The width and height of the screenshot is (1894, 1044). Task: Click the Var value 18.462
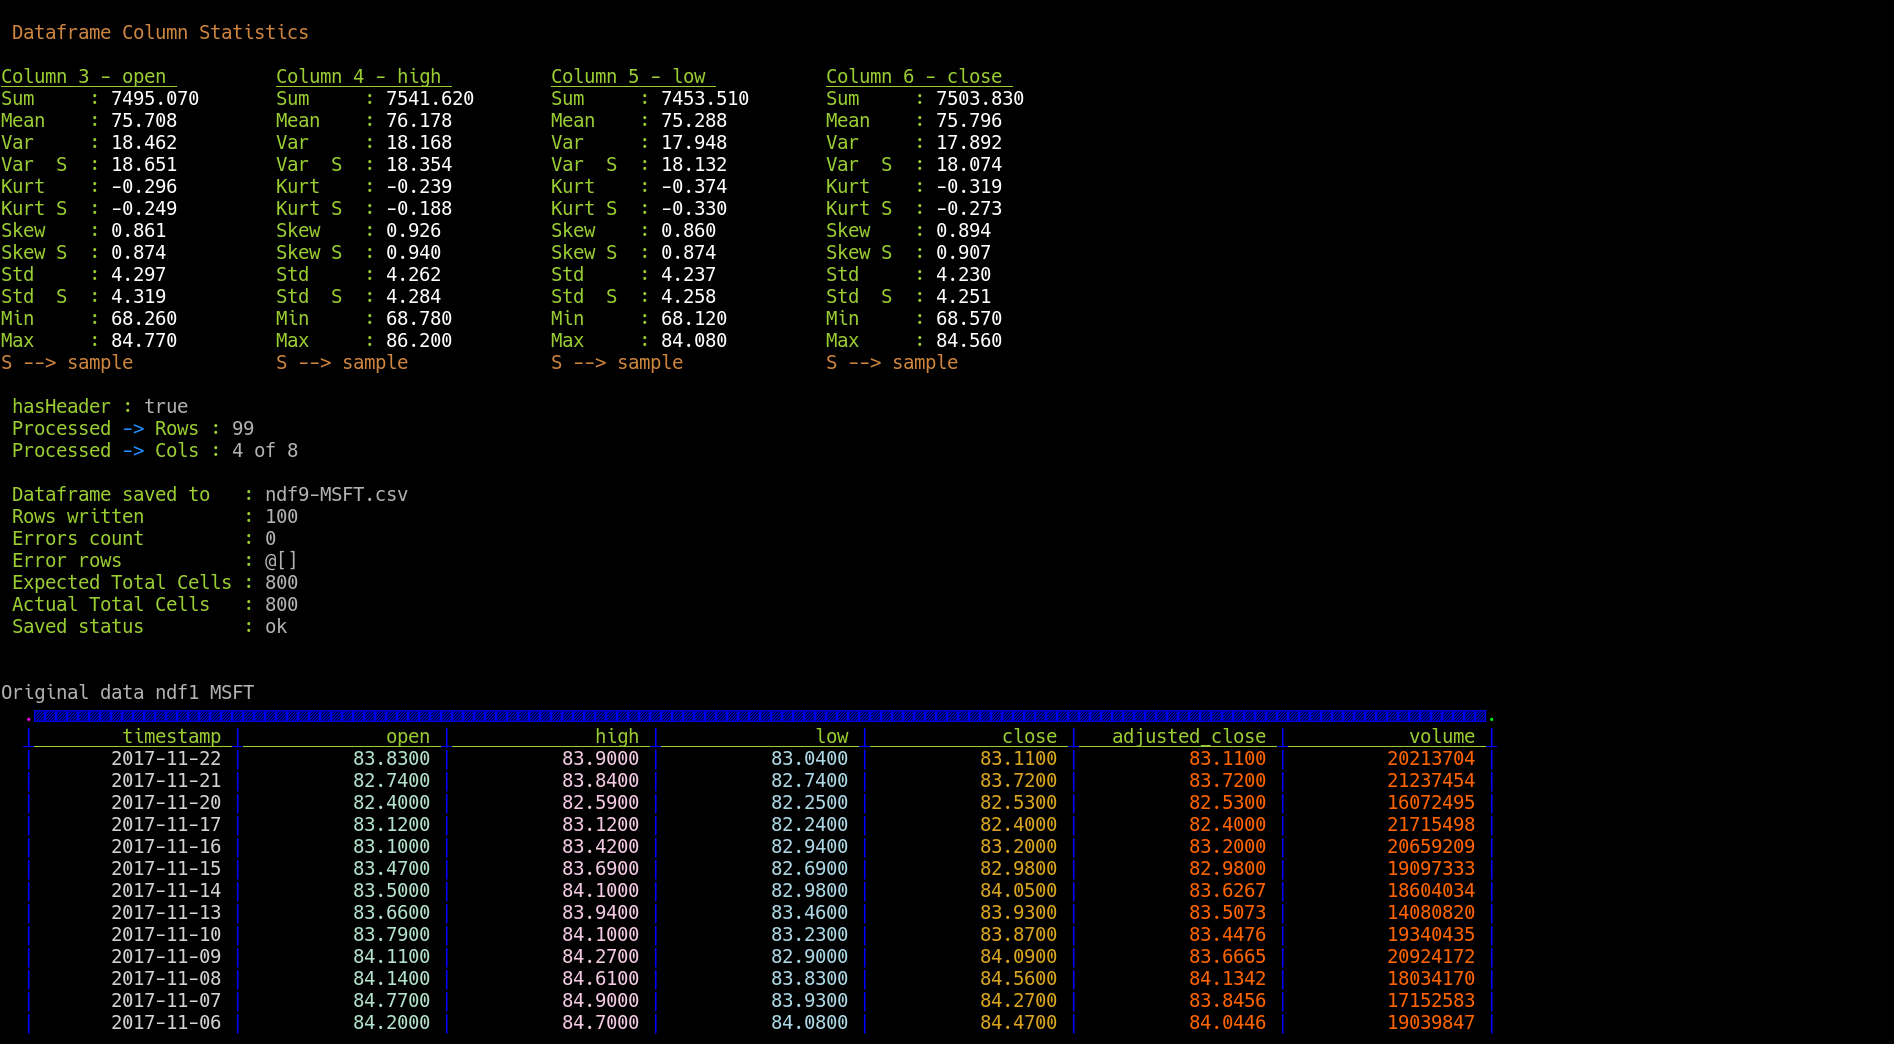pyautogui.click(x=144, y=142)
